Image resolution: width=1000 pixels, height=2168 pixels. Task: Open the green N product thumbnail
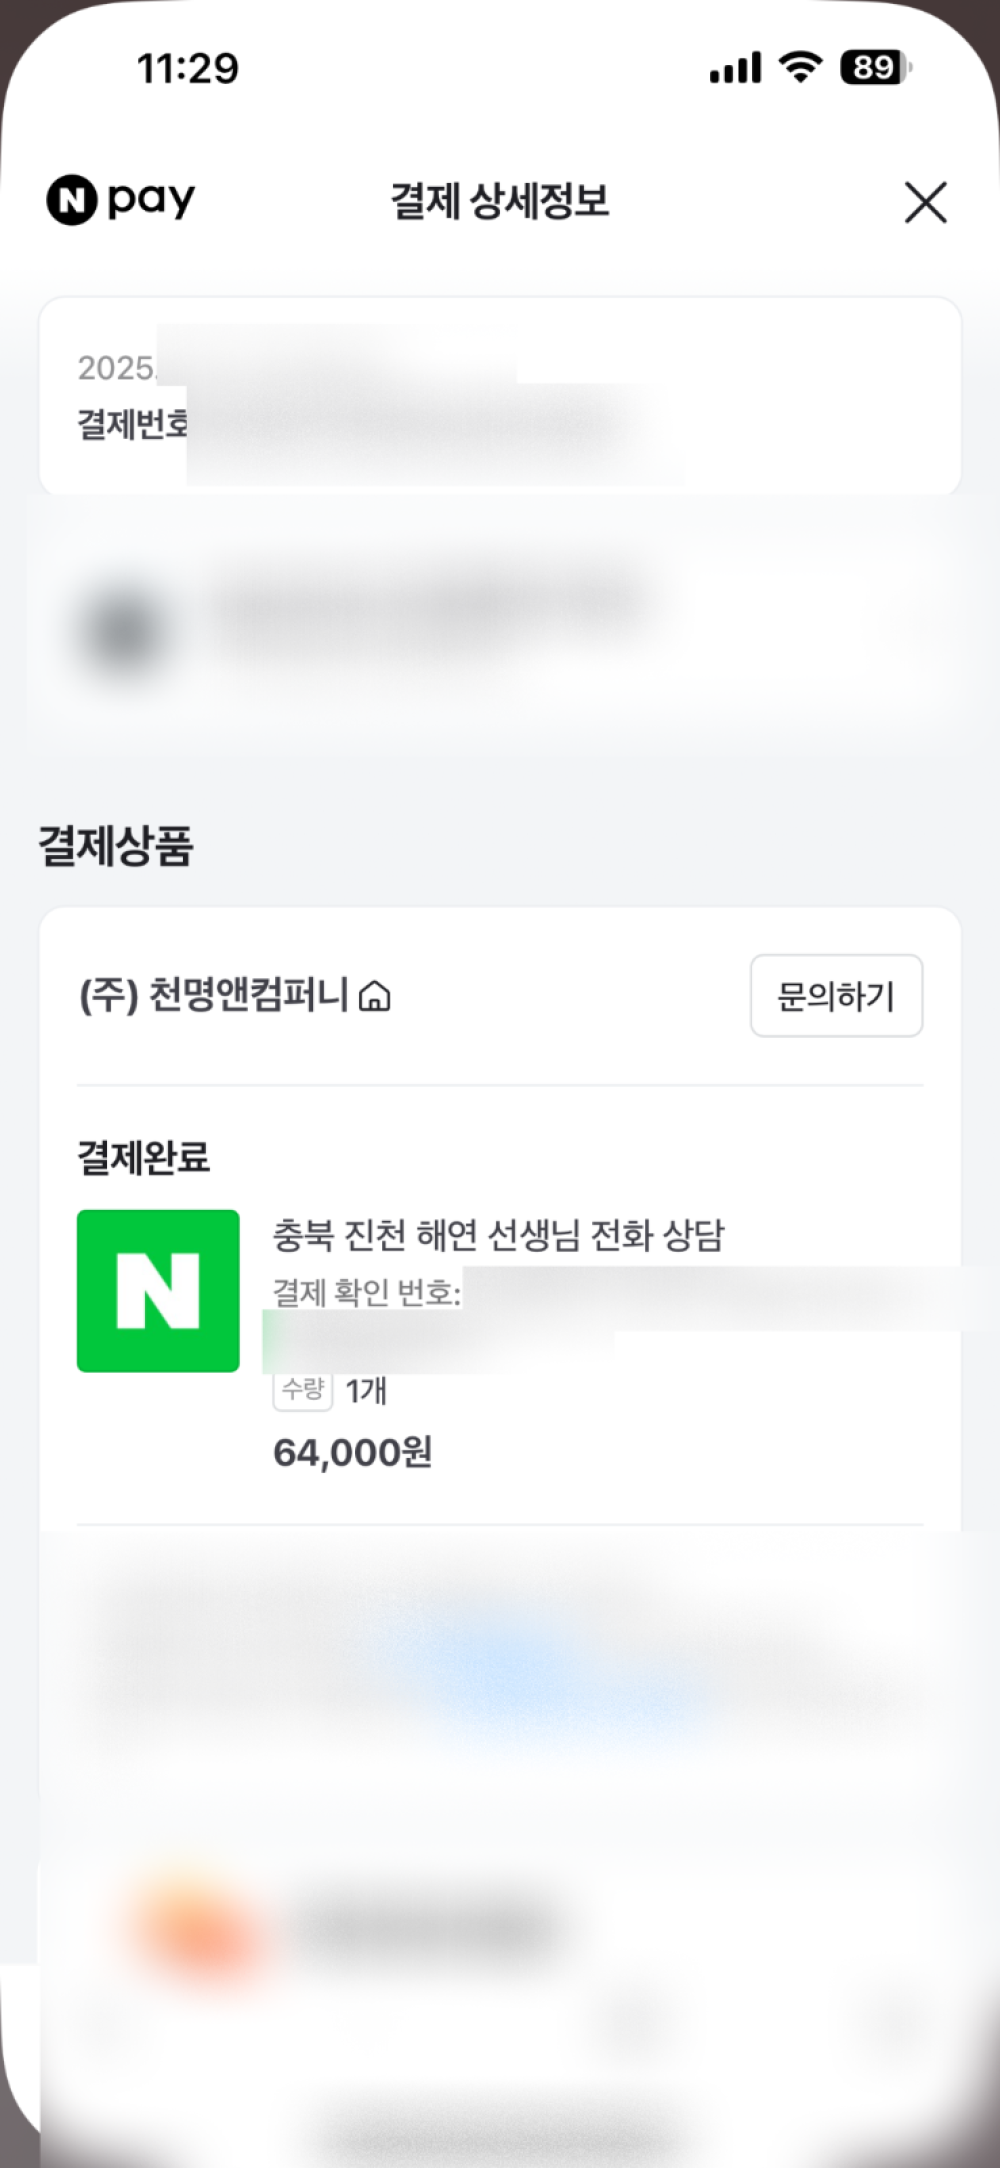[x=158, y=1290]
